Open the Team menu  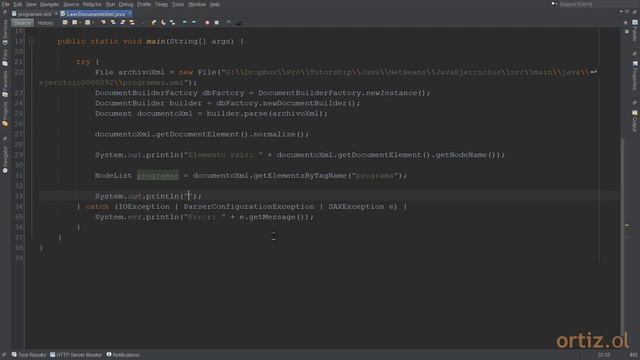coord(161,4)
